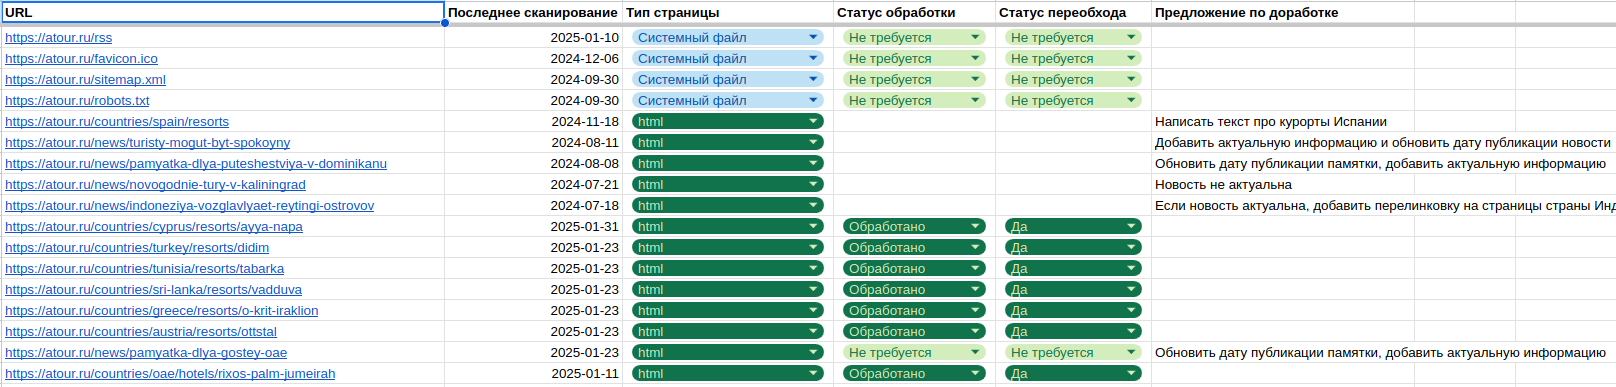Select the 'Статус обработки' header cell
Screen dimensions: 1616x387
click(914, 12)
